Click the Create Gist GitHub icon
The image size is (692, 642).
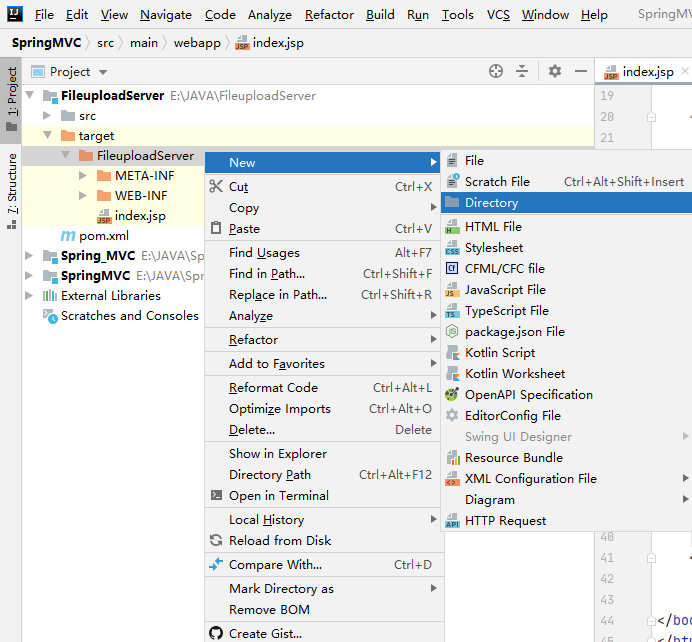(x=215, y=633)
